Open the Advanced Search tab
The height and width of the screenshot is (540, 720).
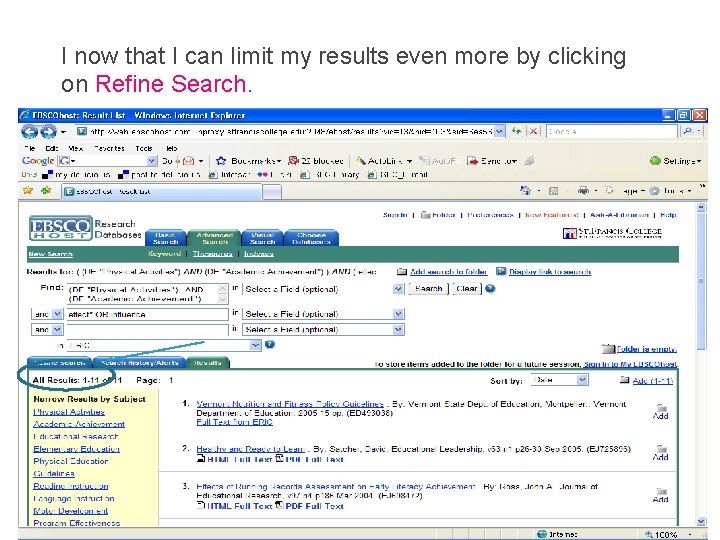coord(214,238)
